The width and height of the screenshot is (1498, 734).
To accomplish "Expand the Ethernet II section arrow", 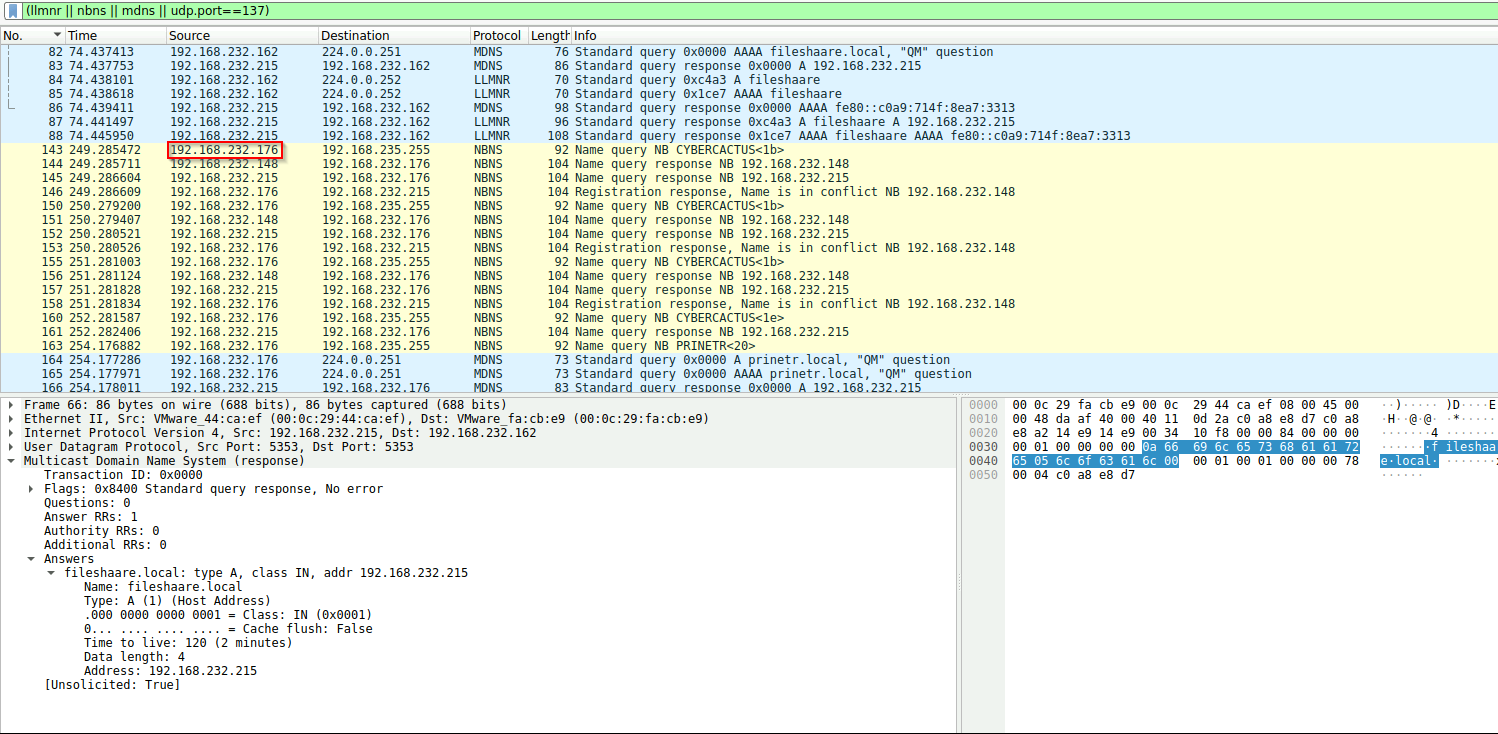I will pos(11,419).
